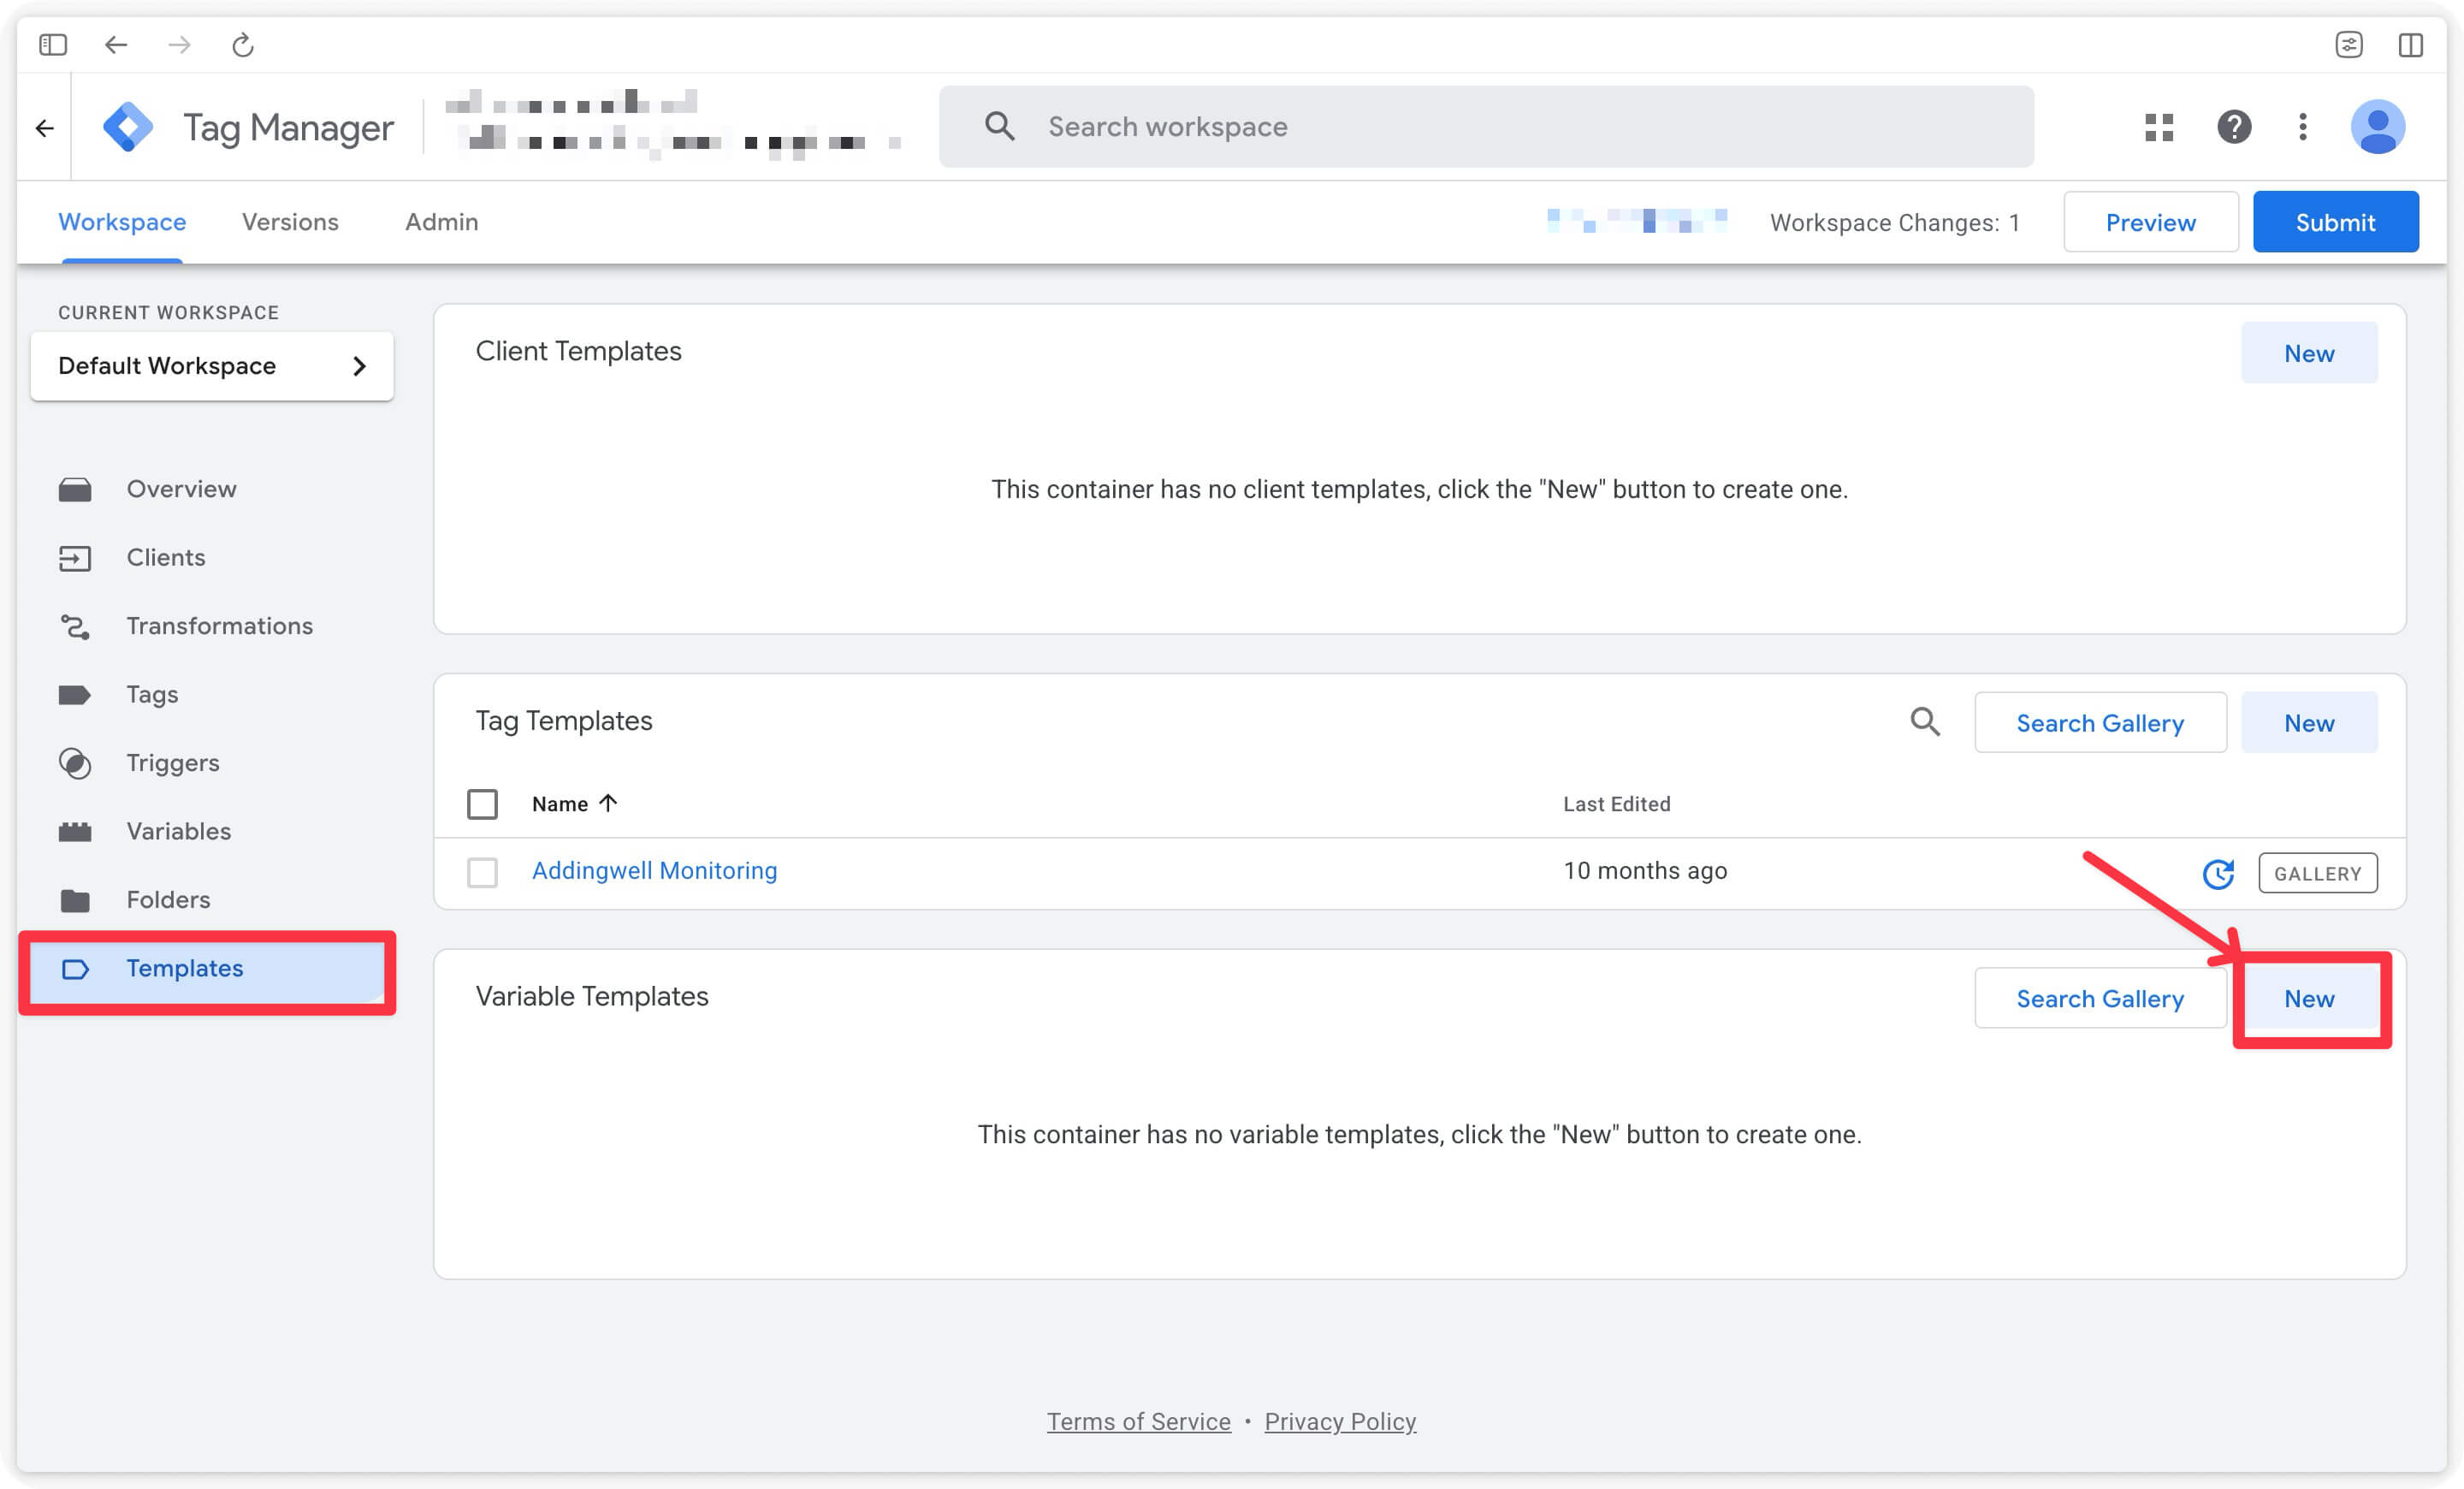Click the Triggers circle icon

pyautogui.click(x=75, y=764)
